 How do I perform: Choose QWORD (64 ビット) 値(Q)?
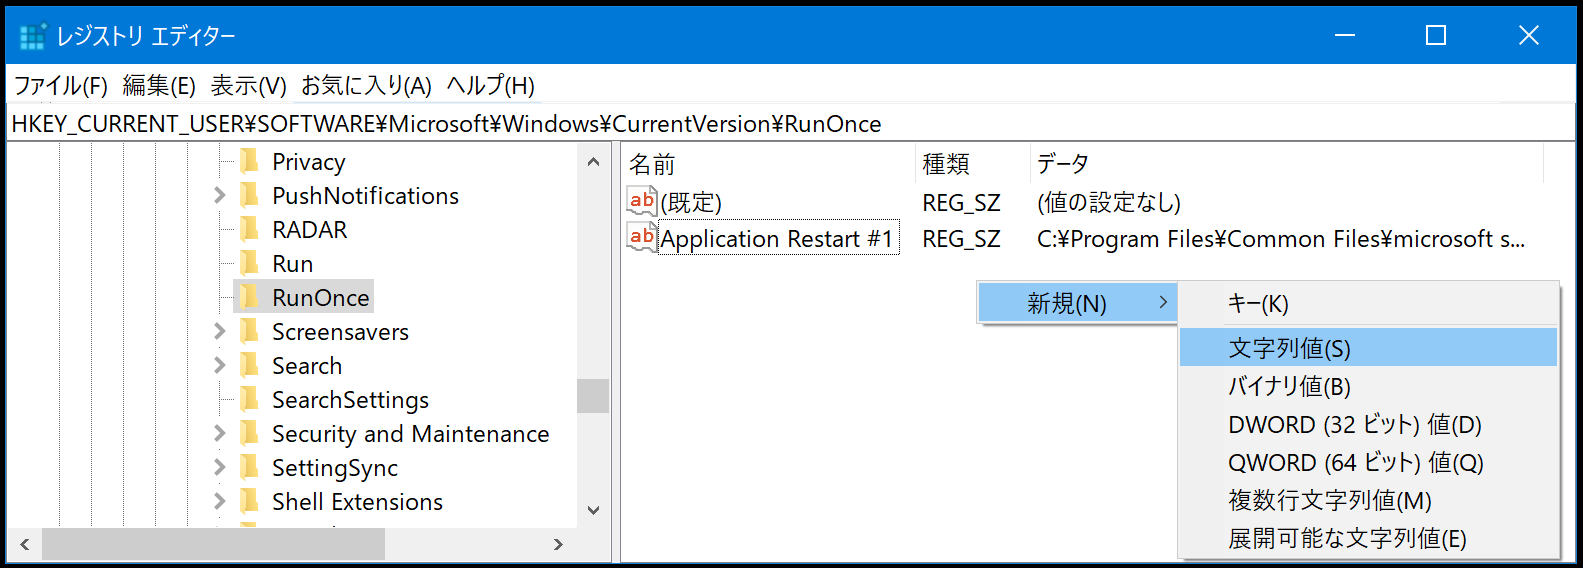[x=1368, y=462]
